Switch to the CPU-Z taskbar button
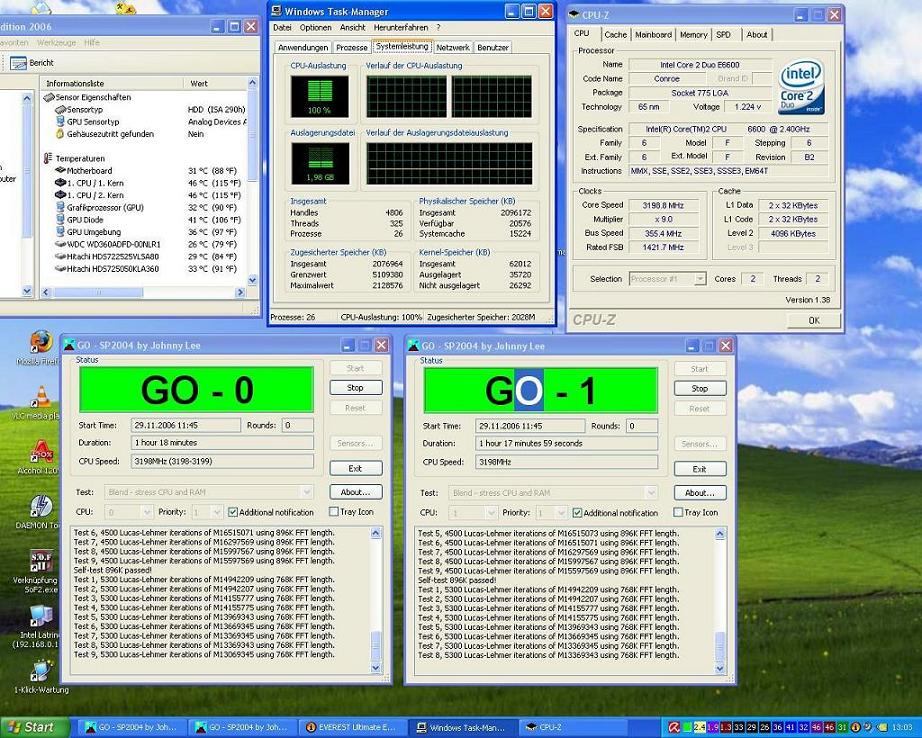The height and width of the screenshot is (738, 922). tap(573, 727)
